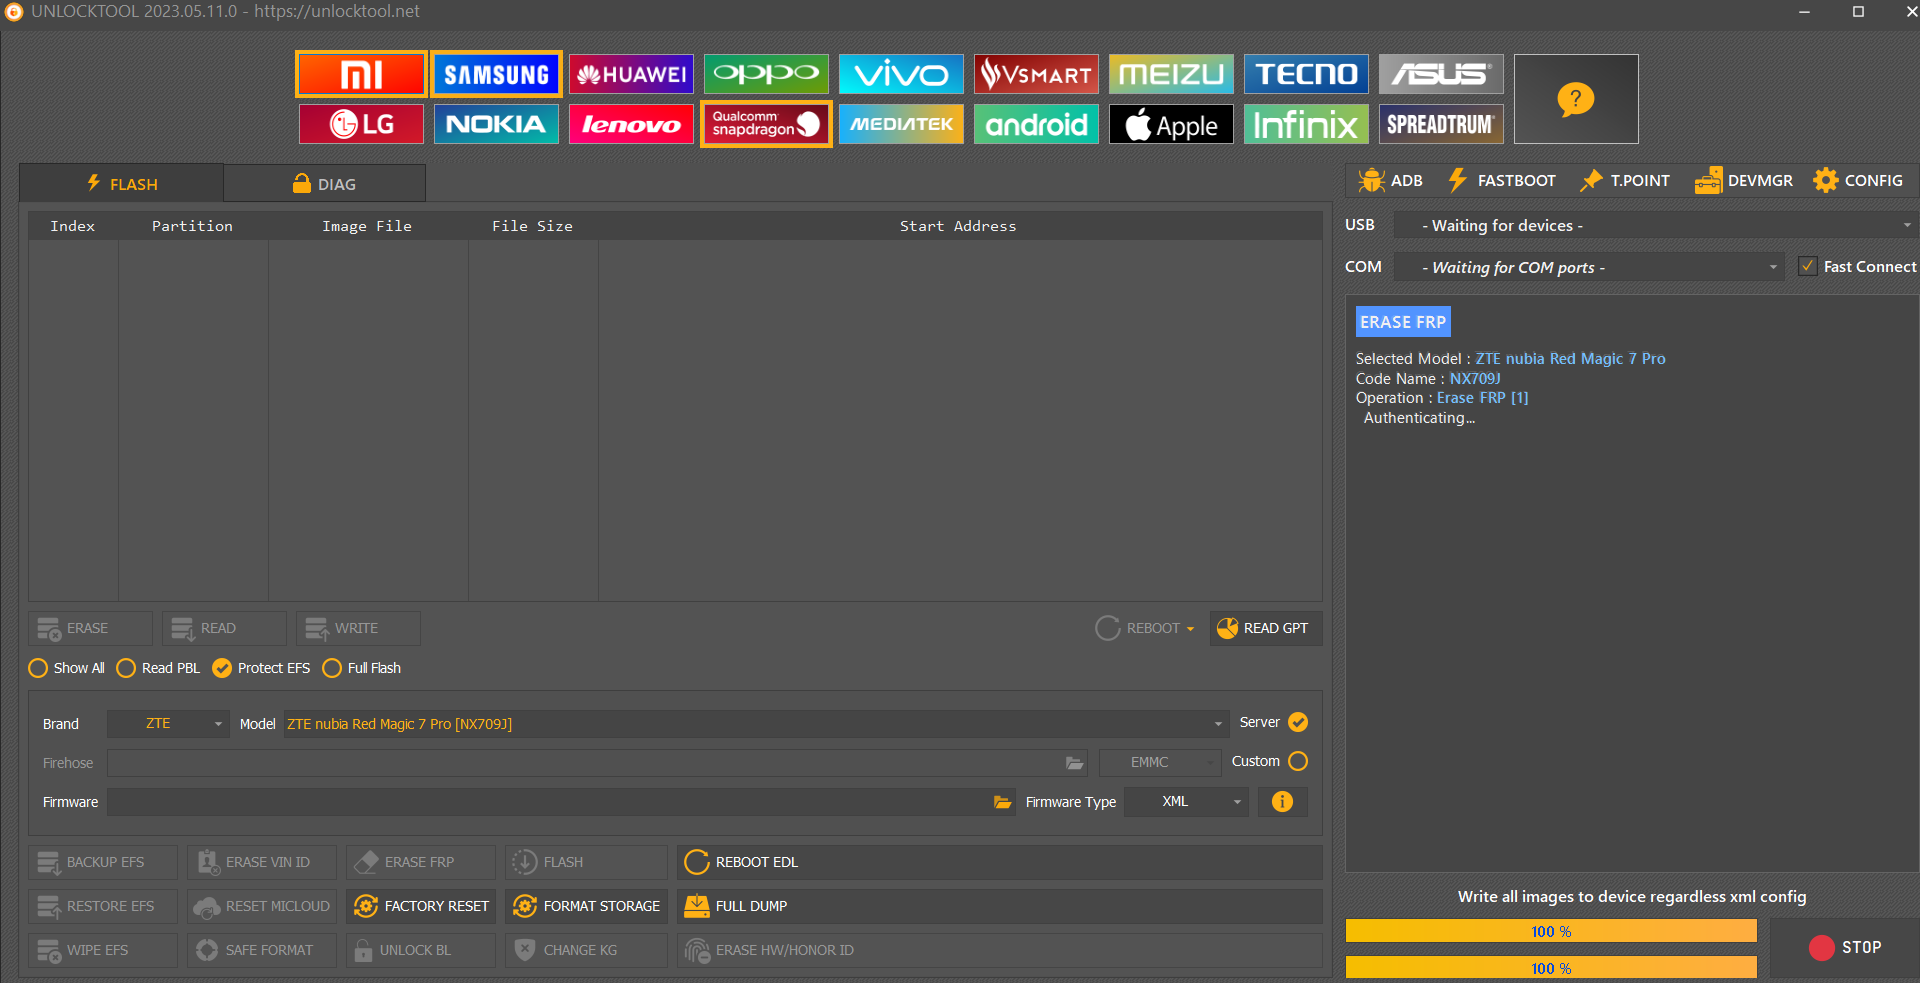Choose the Nokia brand tile
1920x983 pixels.
pos(496,124)
